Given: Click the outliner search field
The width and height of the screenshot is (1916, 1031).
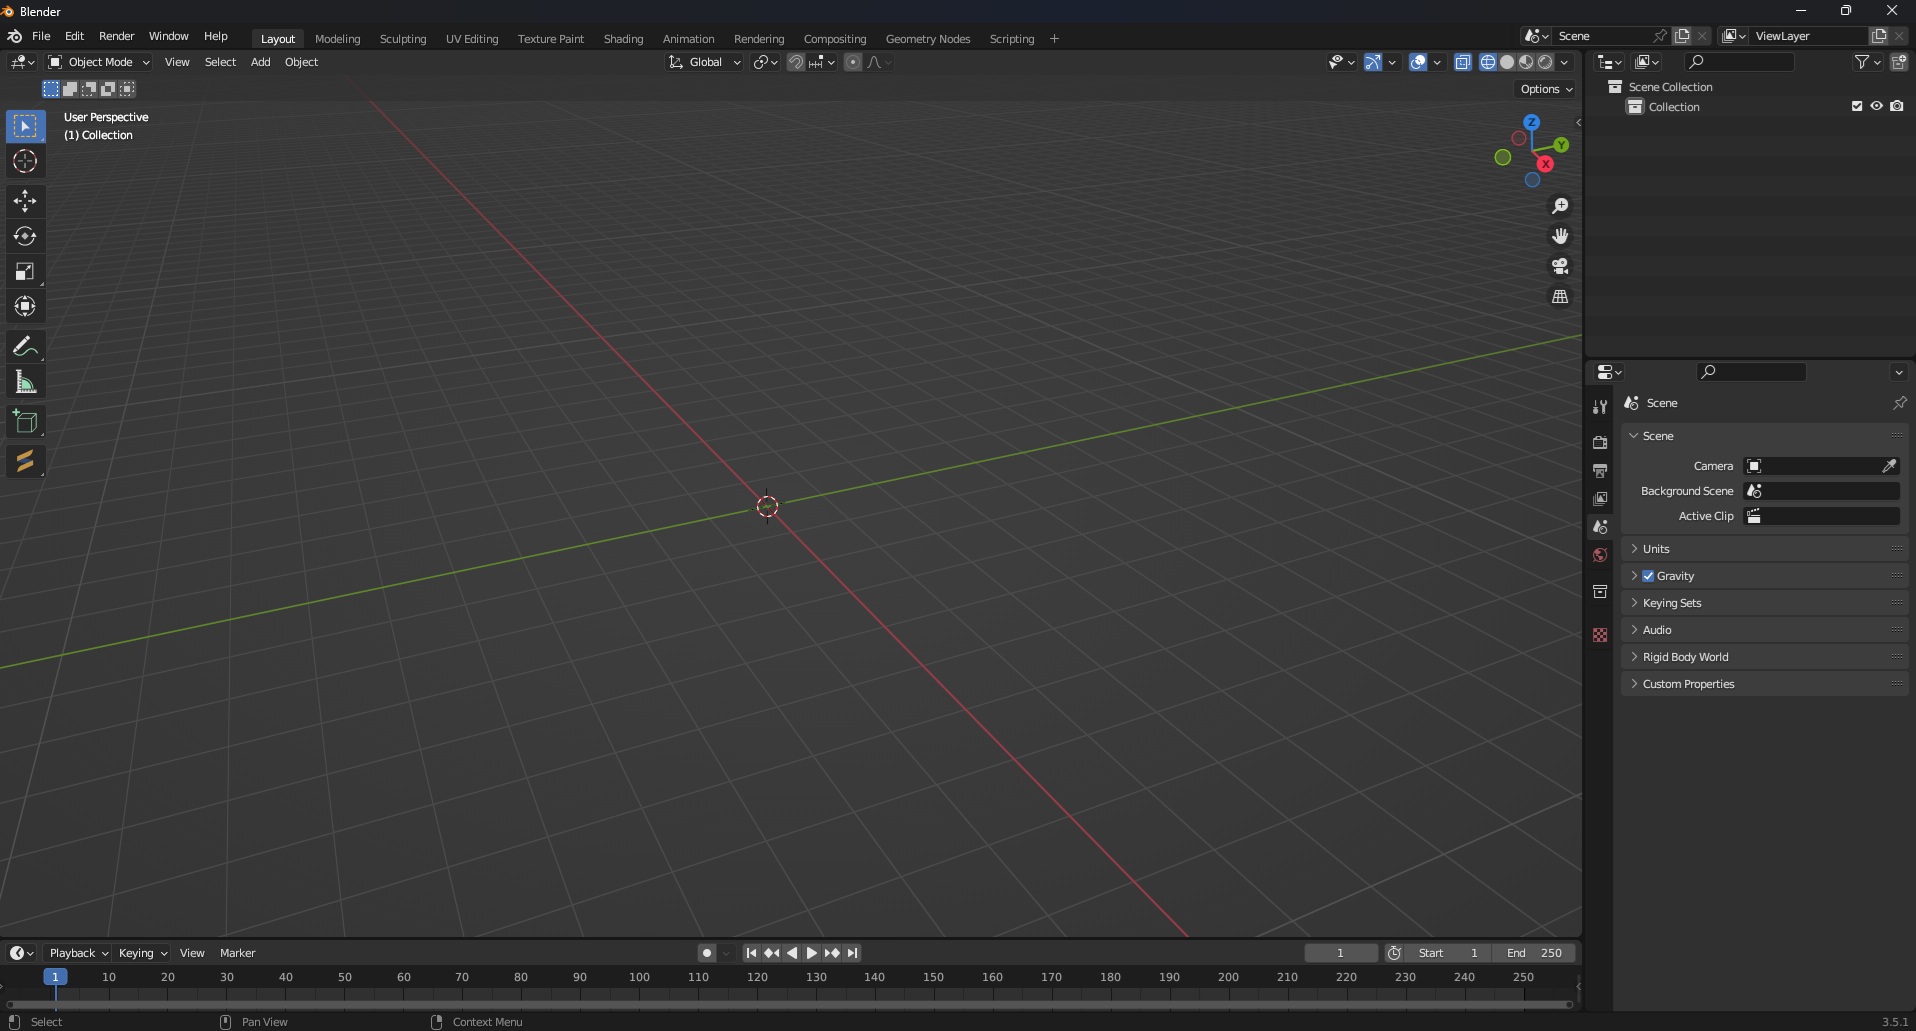Looking at the screenshot, I should pos(1739,62).
